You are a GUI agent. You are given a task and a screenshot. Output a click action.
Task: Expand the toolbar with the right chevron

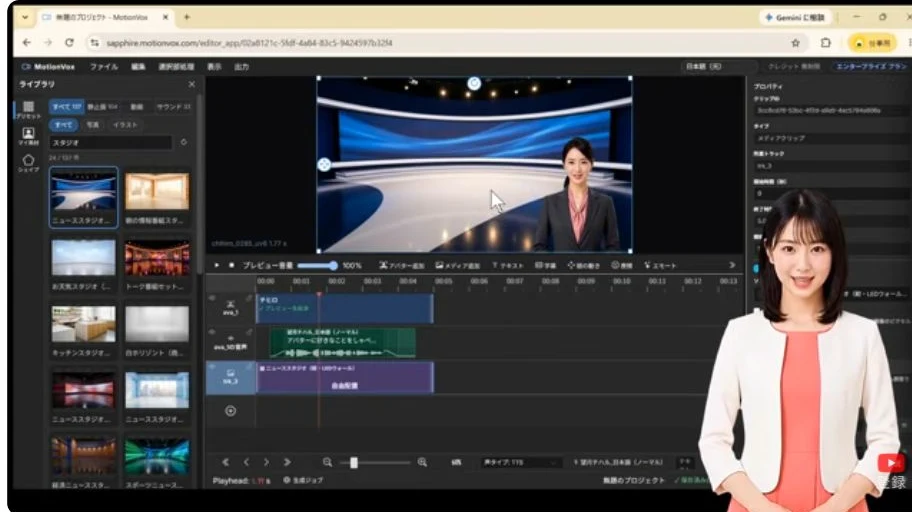pos(732,265)
